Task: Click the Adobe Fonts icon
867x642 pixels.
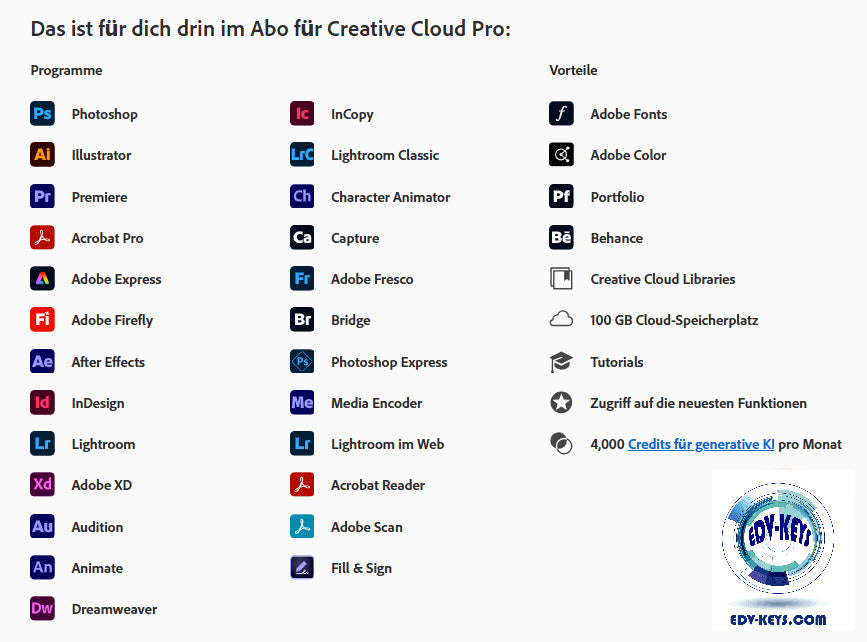Action: [x=561, y=114]
